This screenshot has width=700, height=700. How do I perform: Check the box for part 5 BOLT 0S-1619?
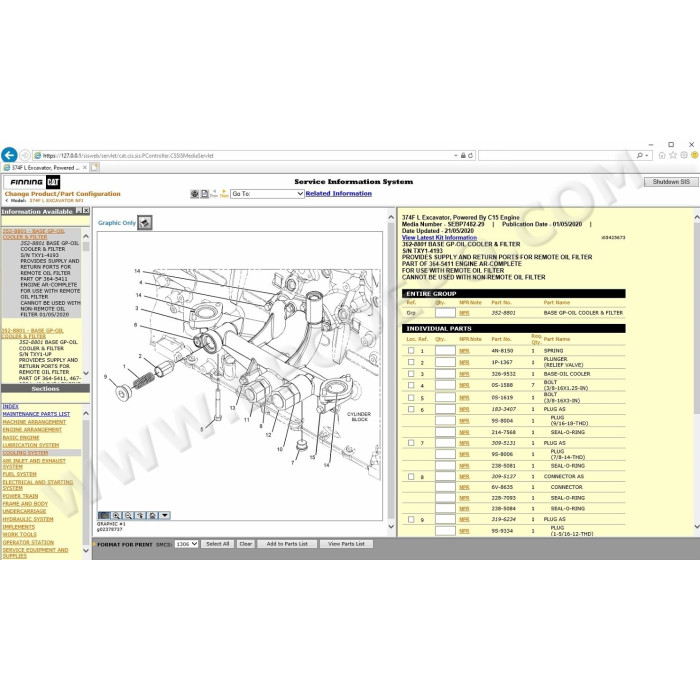click(x=411, y=397)
